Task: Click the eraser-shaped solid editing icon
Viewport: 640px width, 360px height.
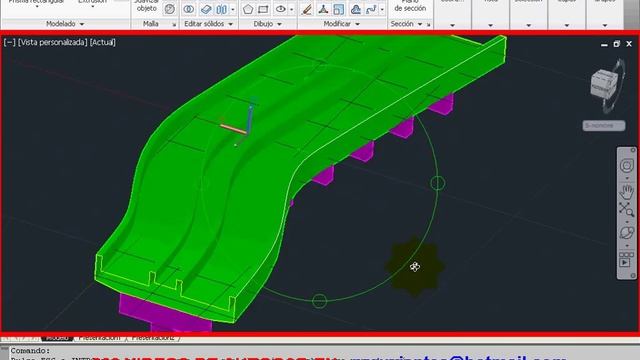Action: coord(206,9)
